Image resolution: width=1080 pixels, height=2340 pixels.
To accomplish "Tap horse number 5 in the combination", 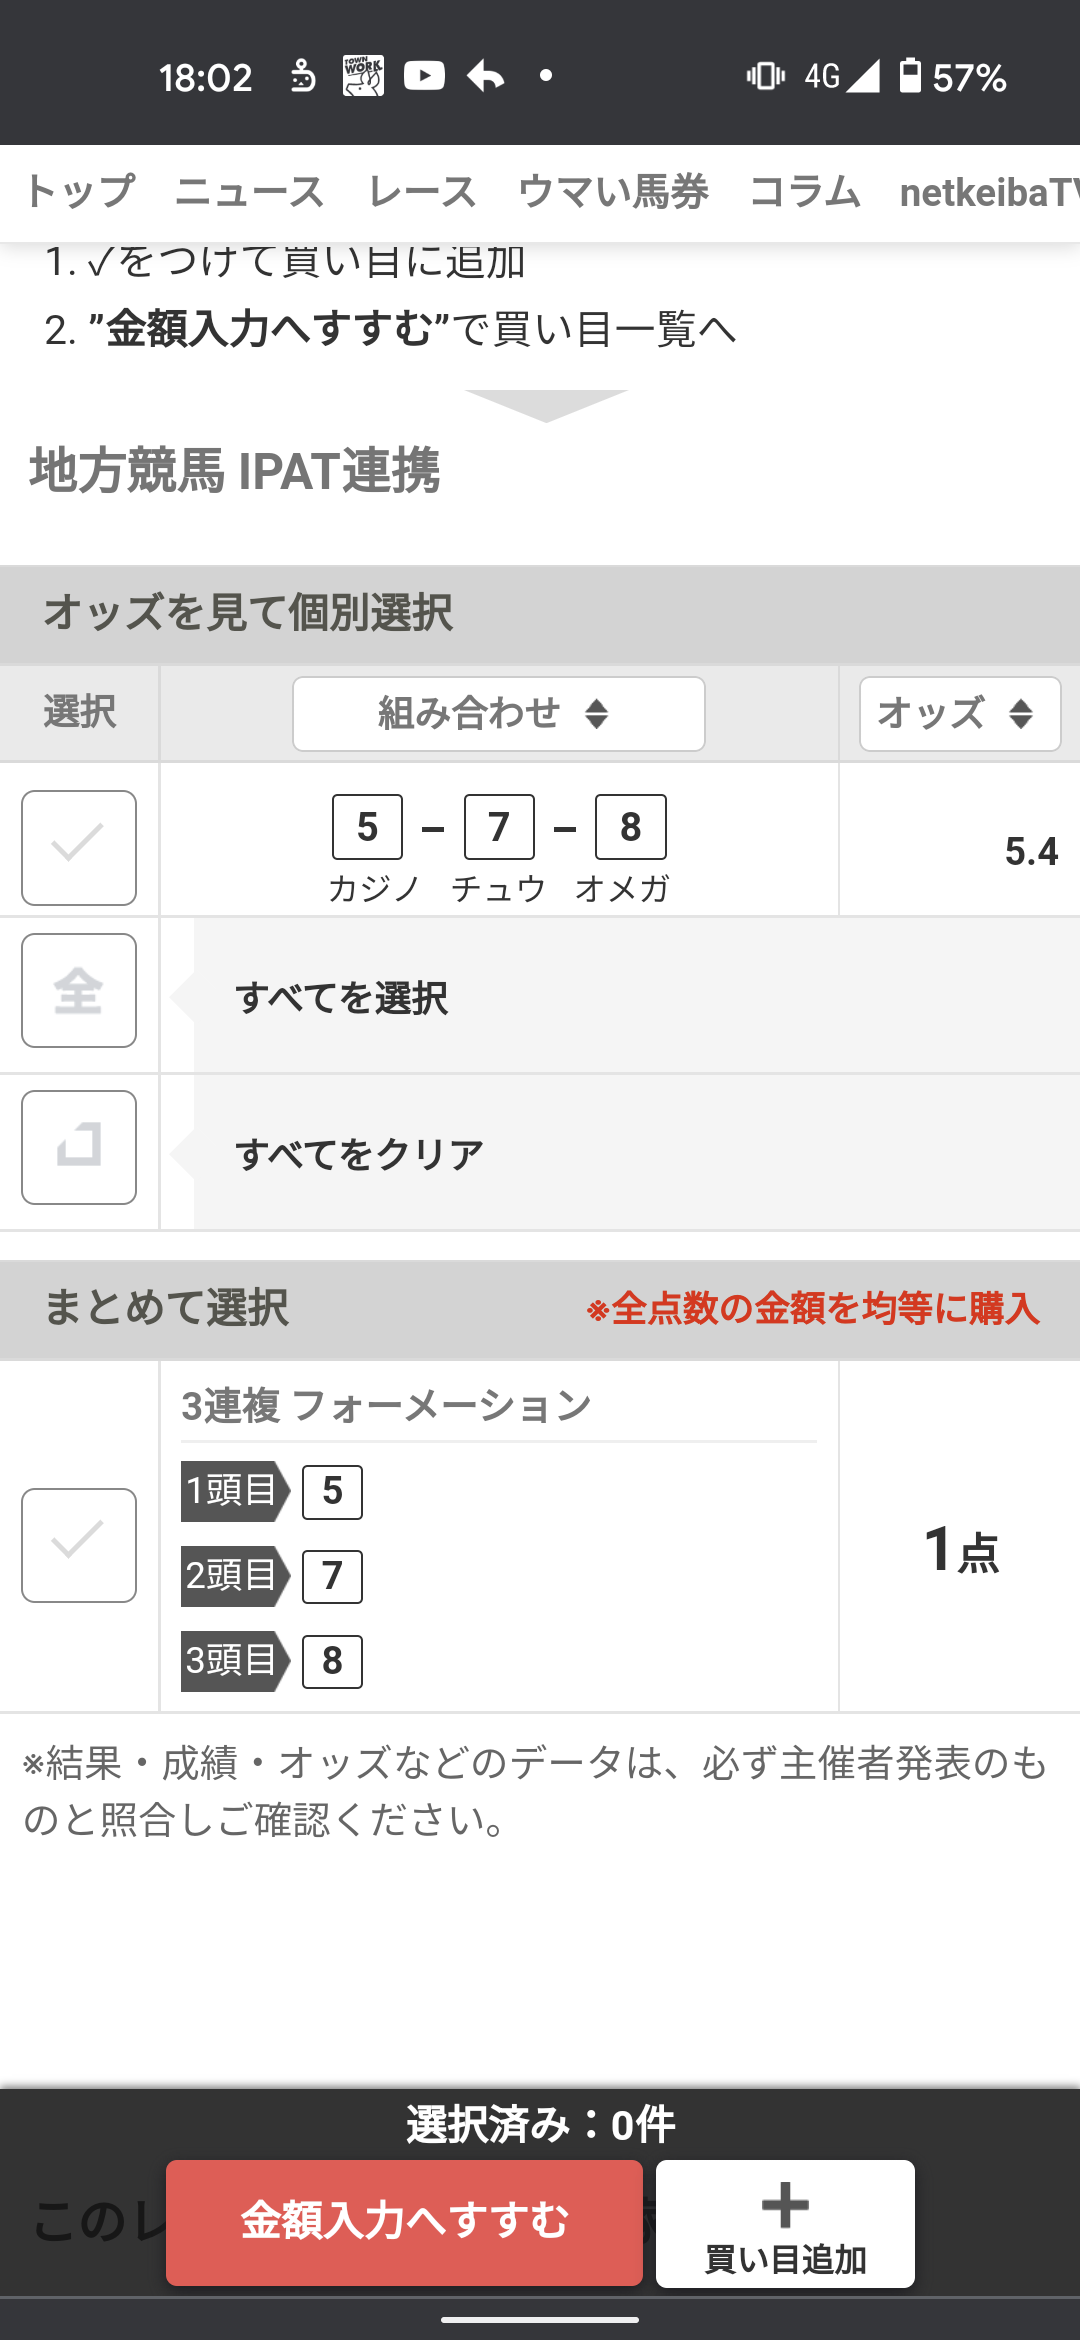I will (367, 827).
